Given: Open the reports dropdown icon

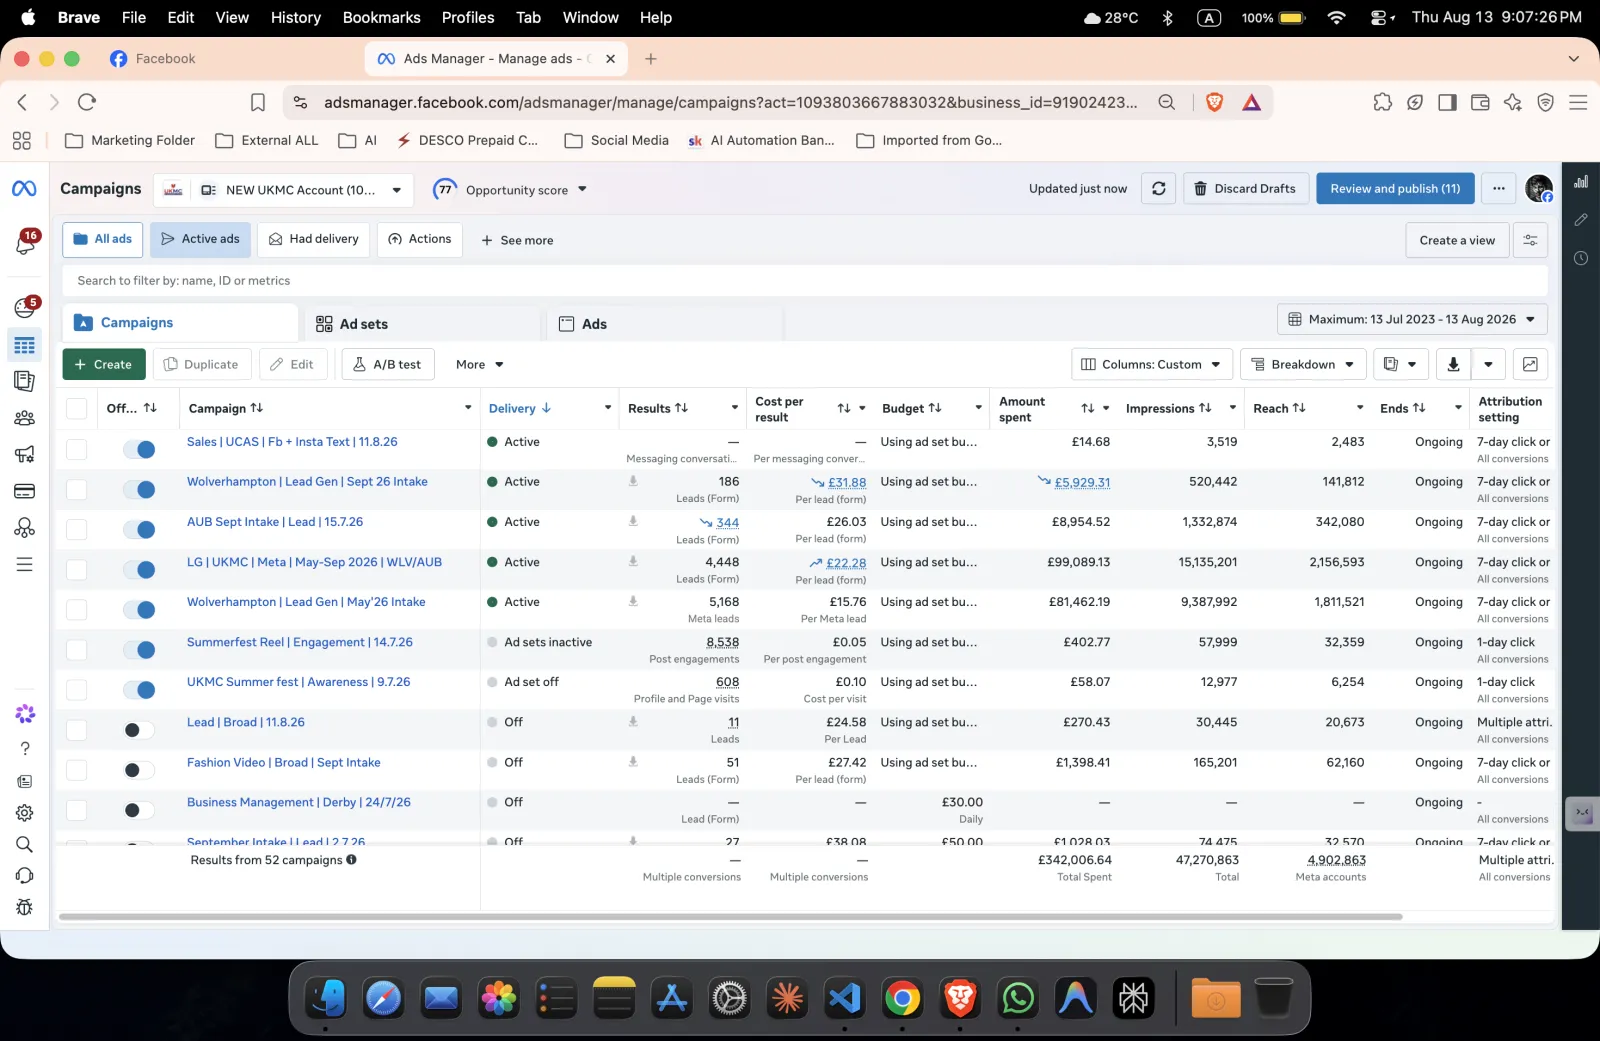Looking at the screenshot, I should (x=1400, y=364).
